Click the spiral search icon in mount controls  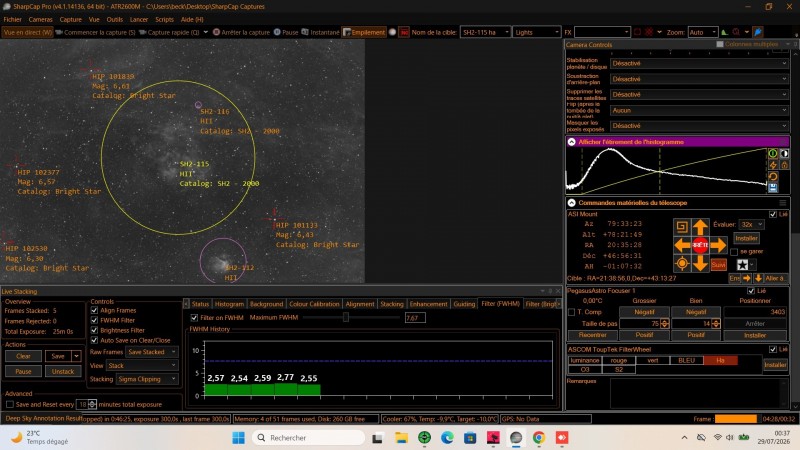682,227
